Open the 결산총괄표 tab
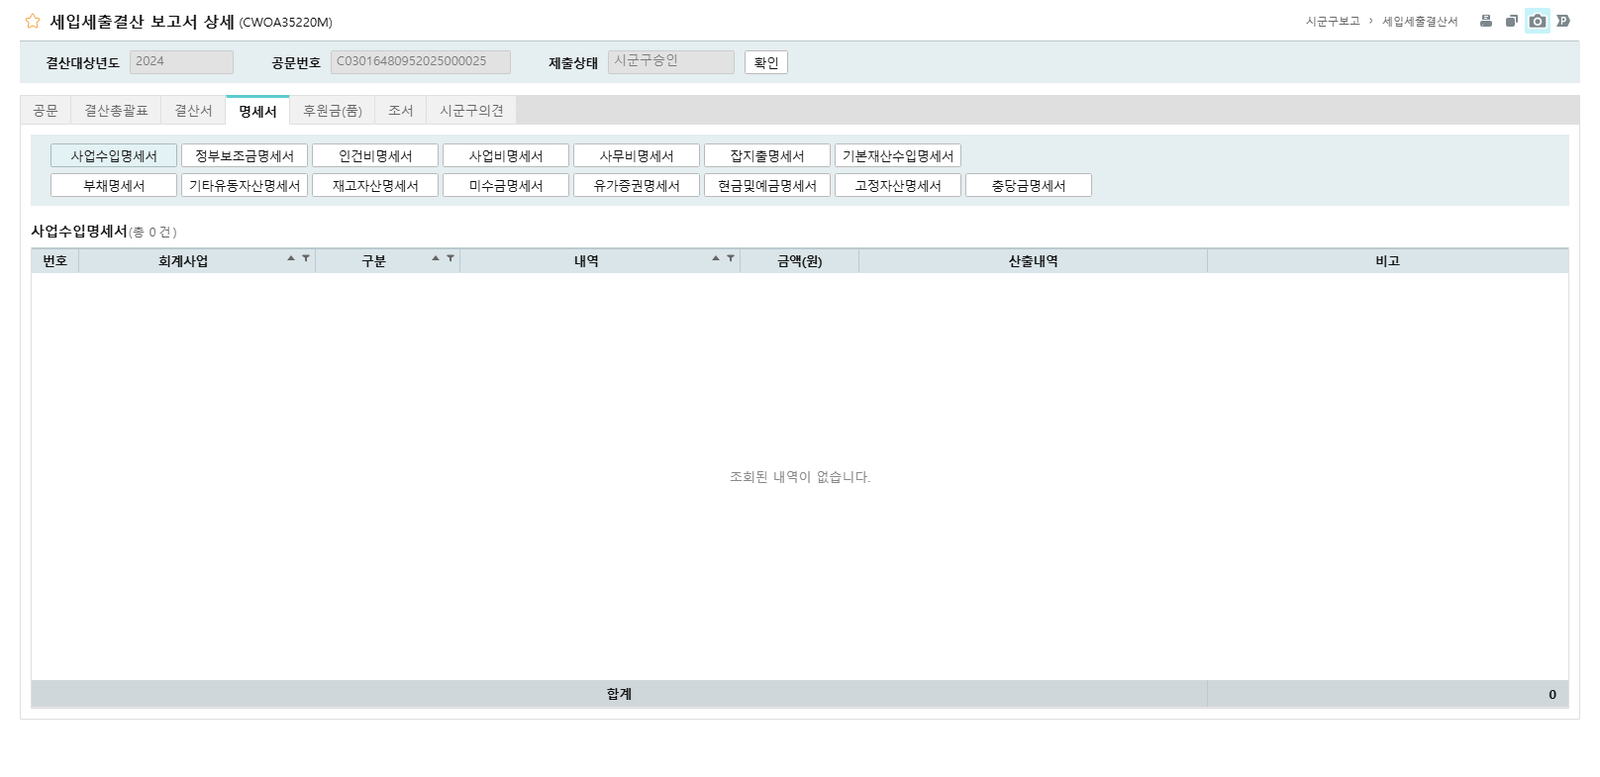 point(116,111)
